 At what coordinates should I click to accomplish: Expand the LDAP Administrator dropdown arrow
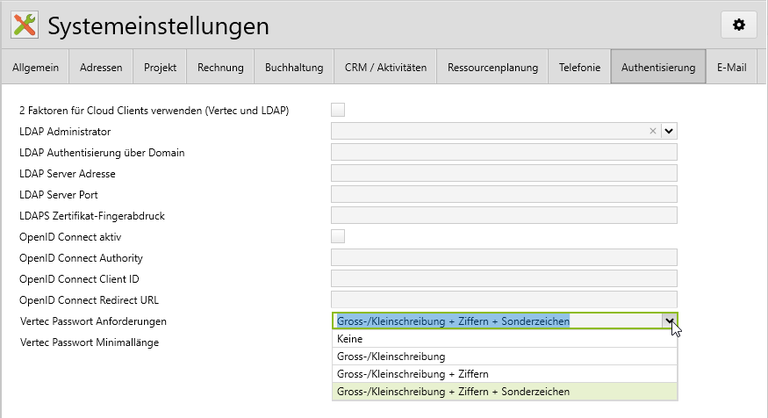669,131
